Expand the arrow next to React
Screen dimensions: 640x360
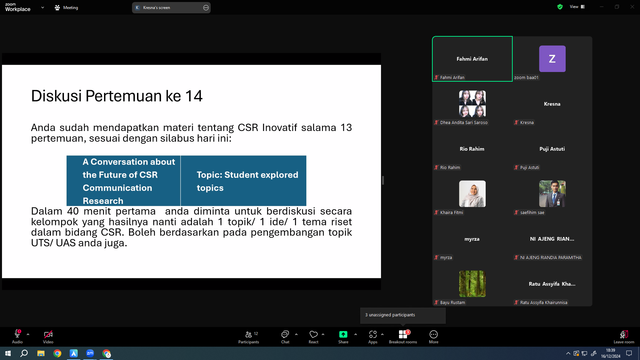323,334
